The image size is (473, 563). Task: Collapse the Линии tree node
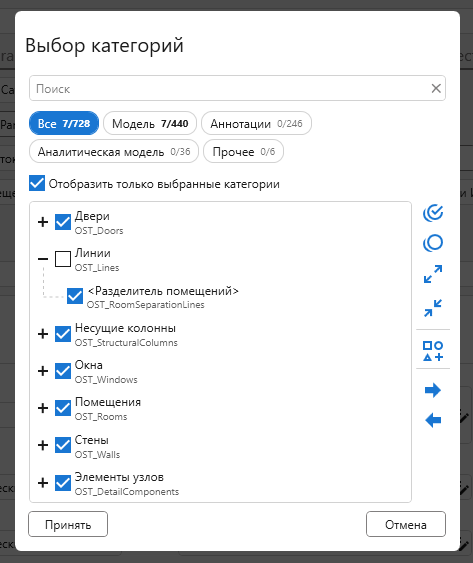pyautogui.click(x=43, y=259)
